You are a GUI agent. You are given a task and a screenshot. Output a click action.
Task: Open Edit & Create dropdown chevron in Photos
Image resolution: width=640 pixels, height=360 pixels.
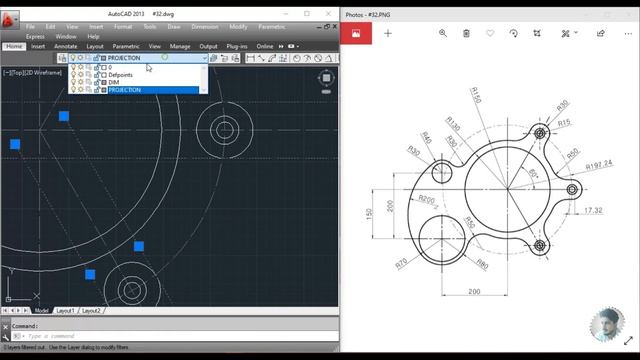point(576,32)
